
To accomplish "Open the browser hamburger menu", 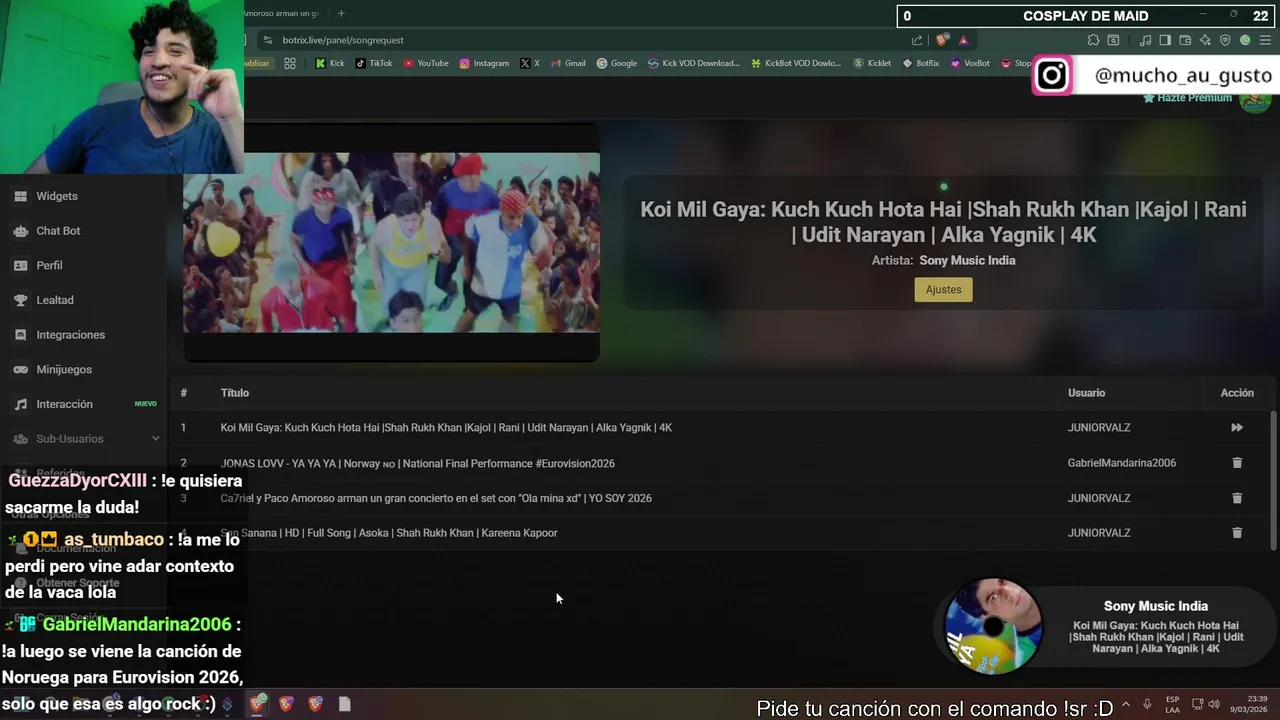I will (1265, 40).
